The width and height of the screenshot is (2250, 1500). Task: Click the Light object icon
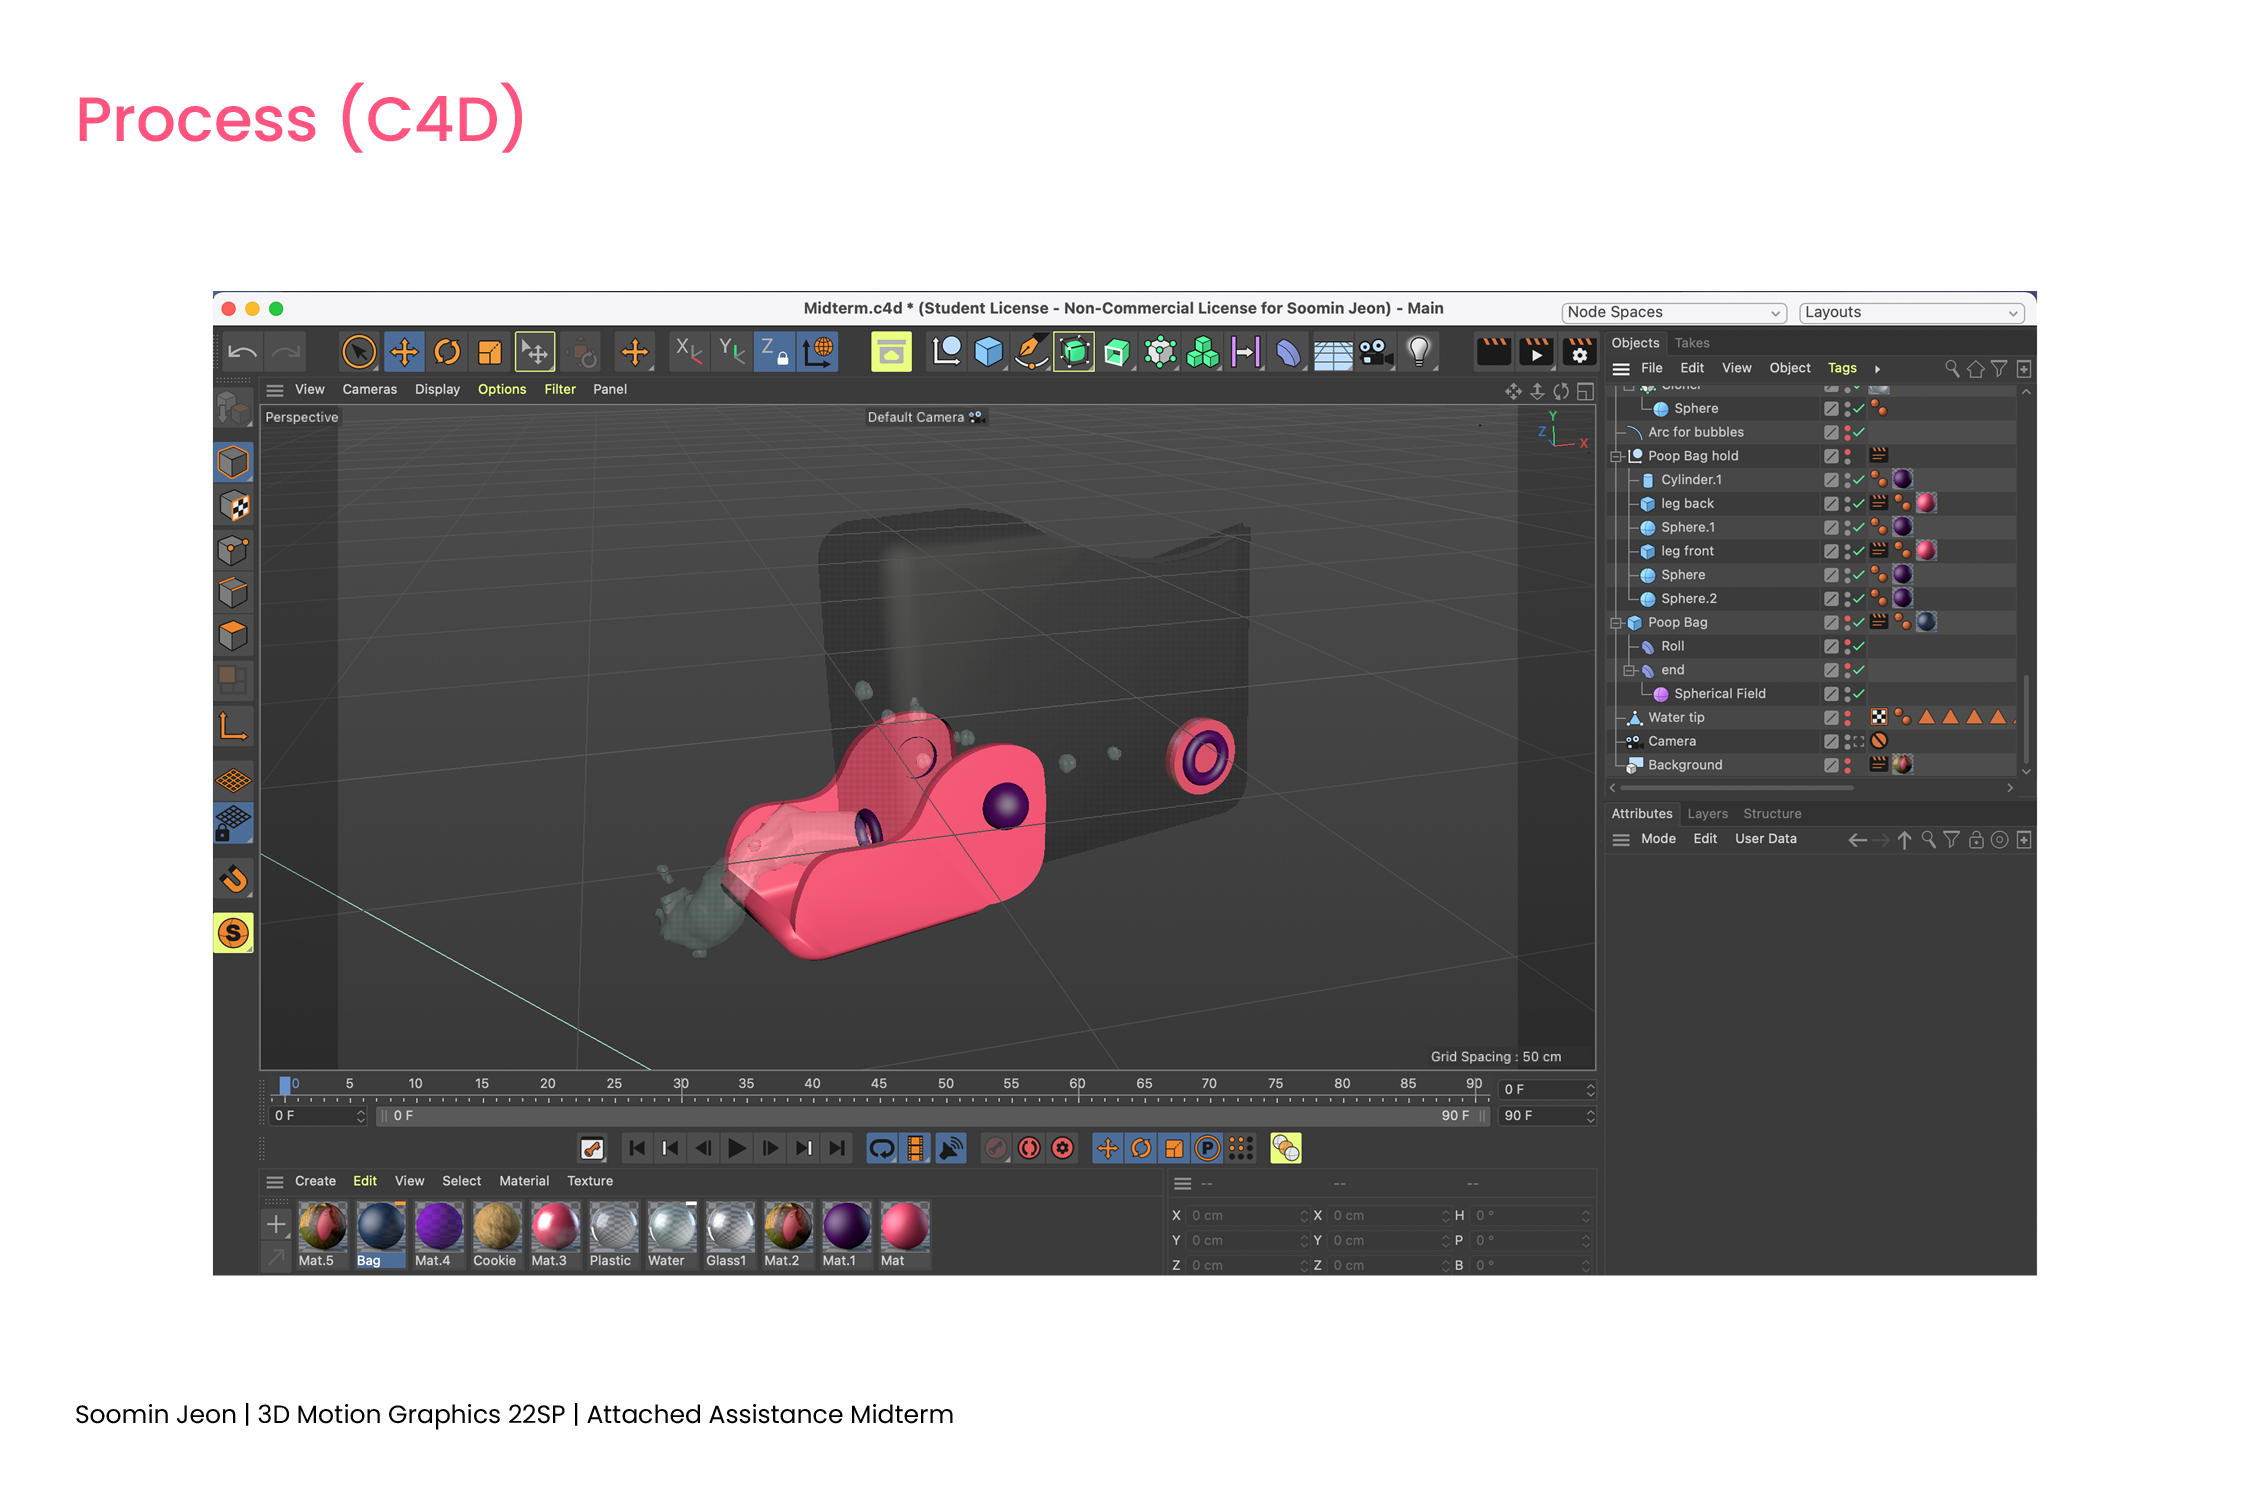pyautogui.click(x=1418, y=352)
